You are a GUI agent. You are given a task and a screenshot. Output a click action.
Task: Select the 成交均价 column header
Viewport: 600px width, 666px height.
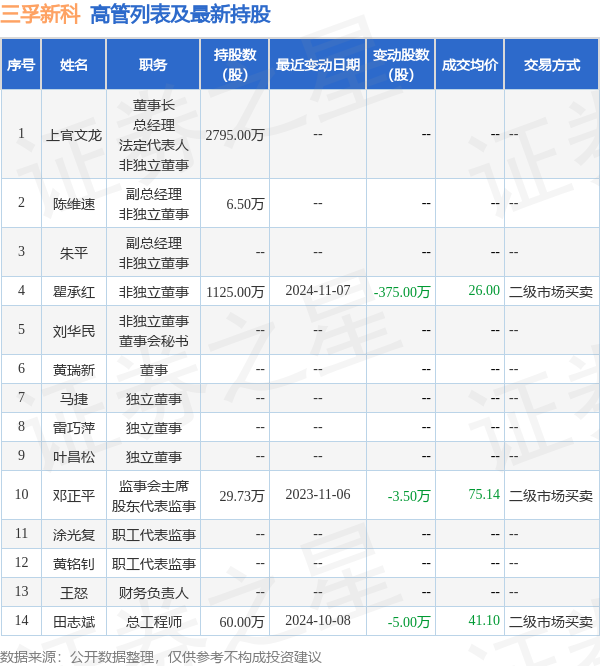[470, 65]
